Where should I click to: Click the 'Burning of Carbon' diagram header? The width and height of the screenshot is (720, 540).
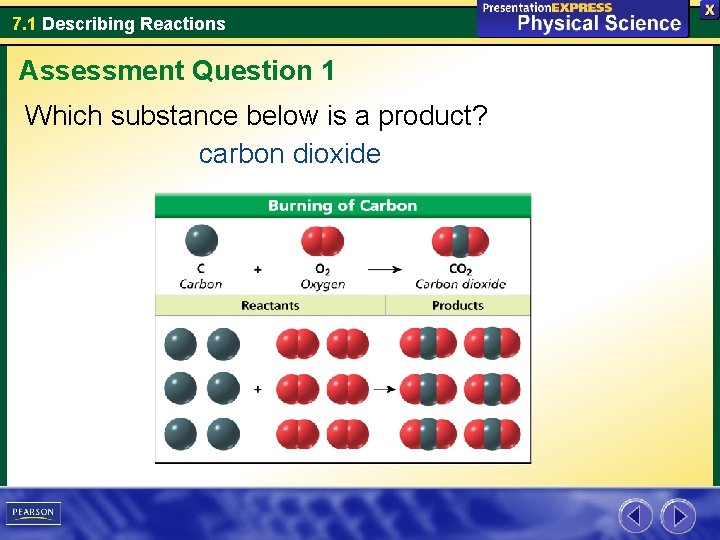(x=343, y=205)
